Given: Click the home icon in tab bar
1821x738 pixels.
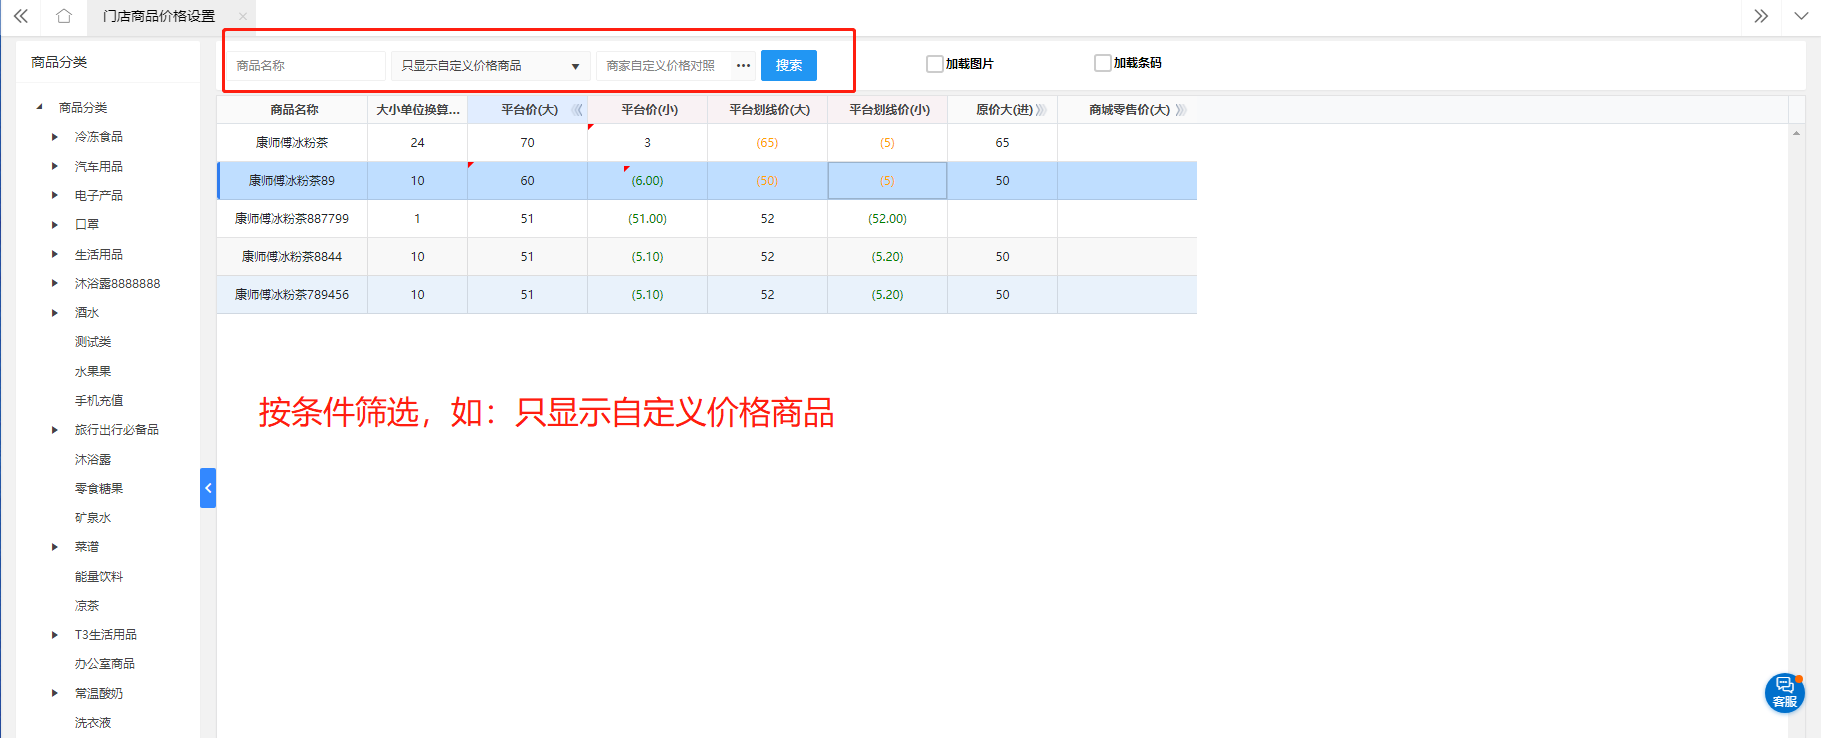Looking at the screenshot, I should click(64, 16).
